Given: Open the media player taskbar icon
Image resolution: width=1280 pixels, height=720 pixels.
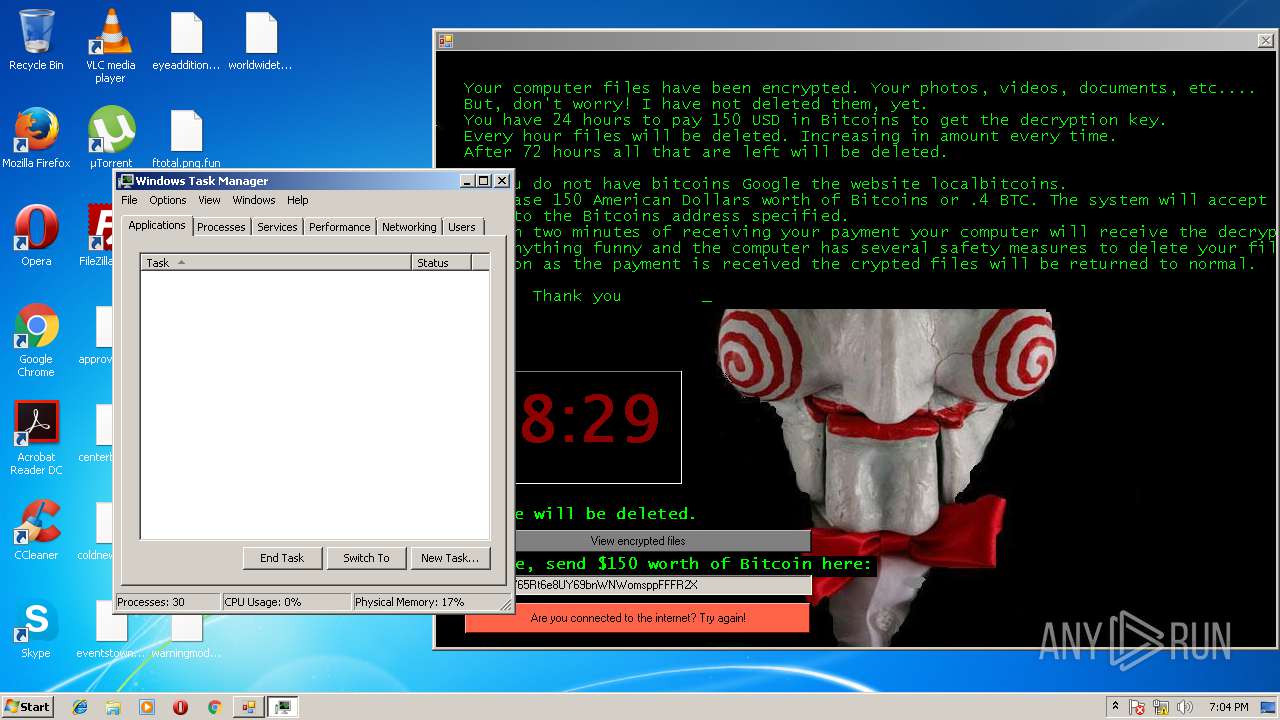Looking at the screenshot, I should tap(147, 707).
